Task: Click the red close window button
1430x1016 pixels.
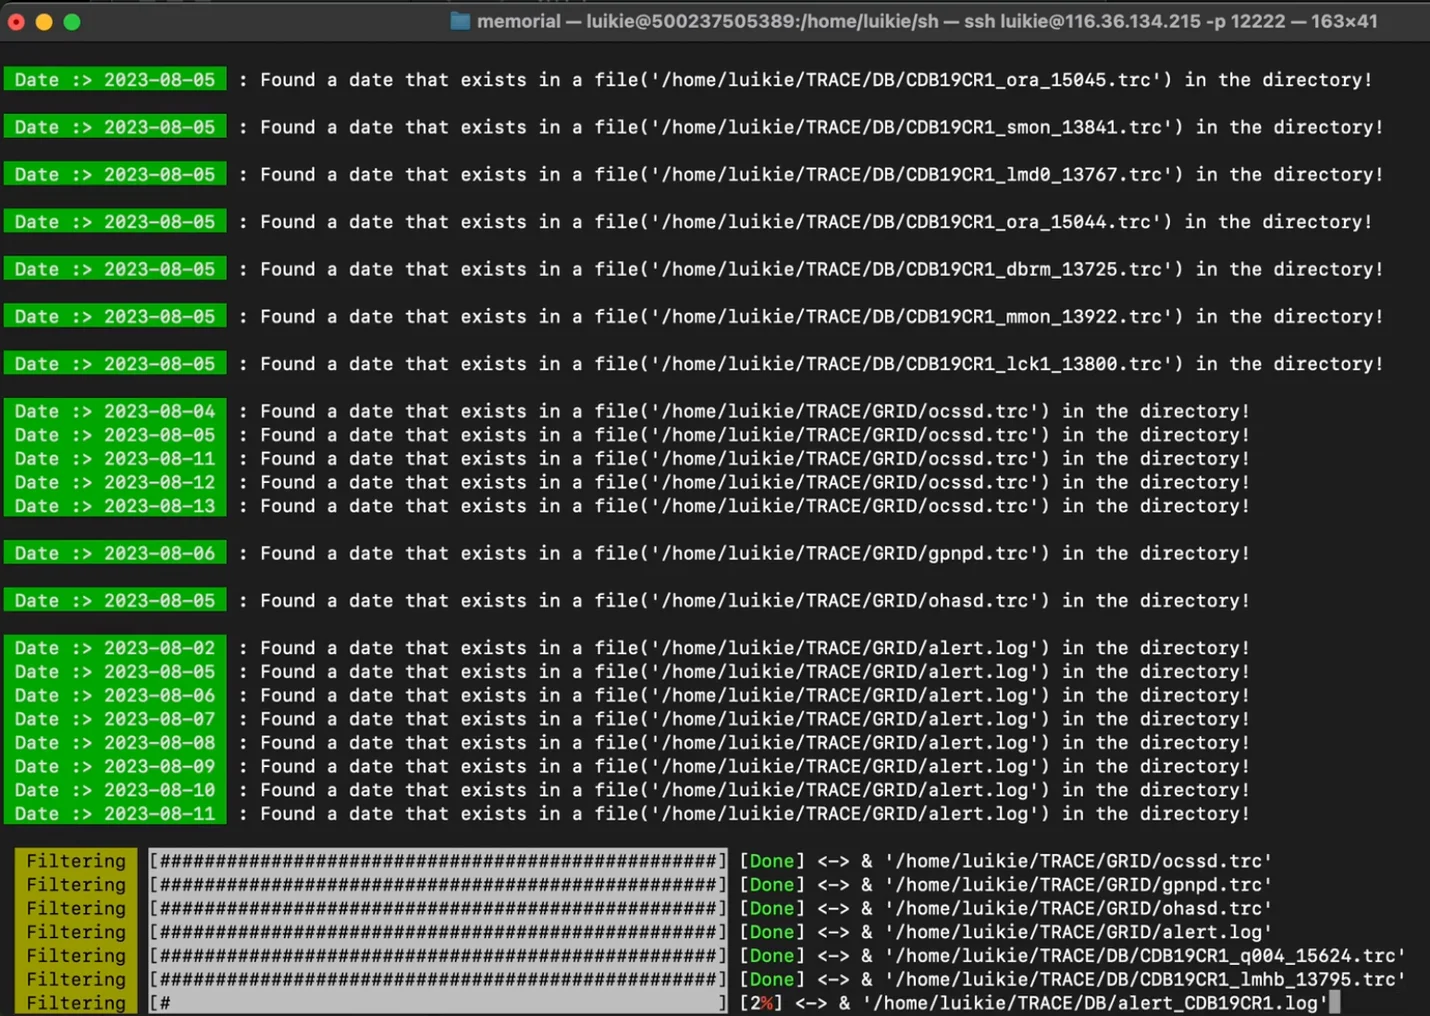Action: point(16,21)
